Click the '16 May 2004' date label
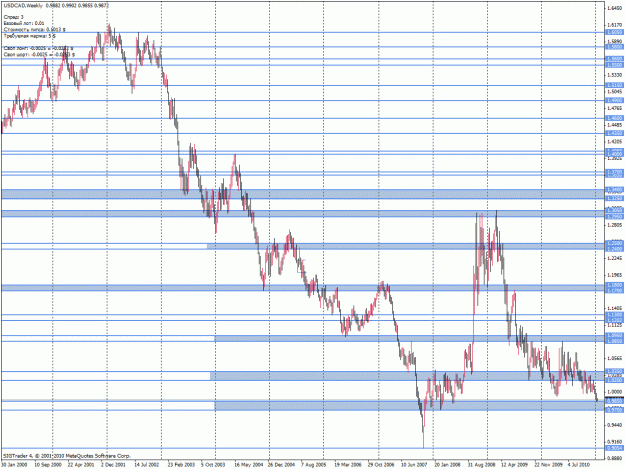Image resolution: width=625 pixels, height=469 pixels. [x=248, y=465]
